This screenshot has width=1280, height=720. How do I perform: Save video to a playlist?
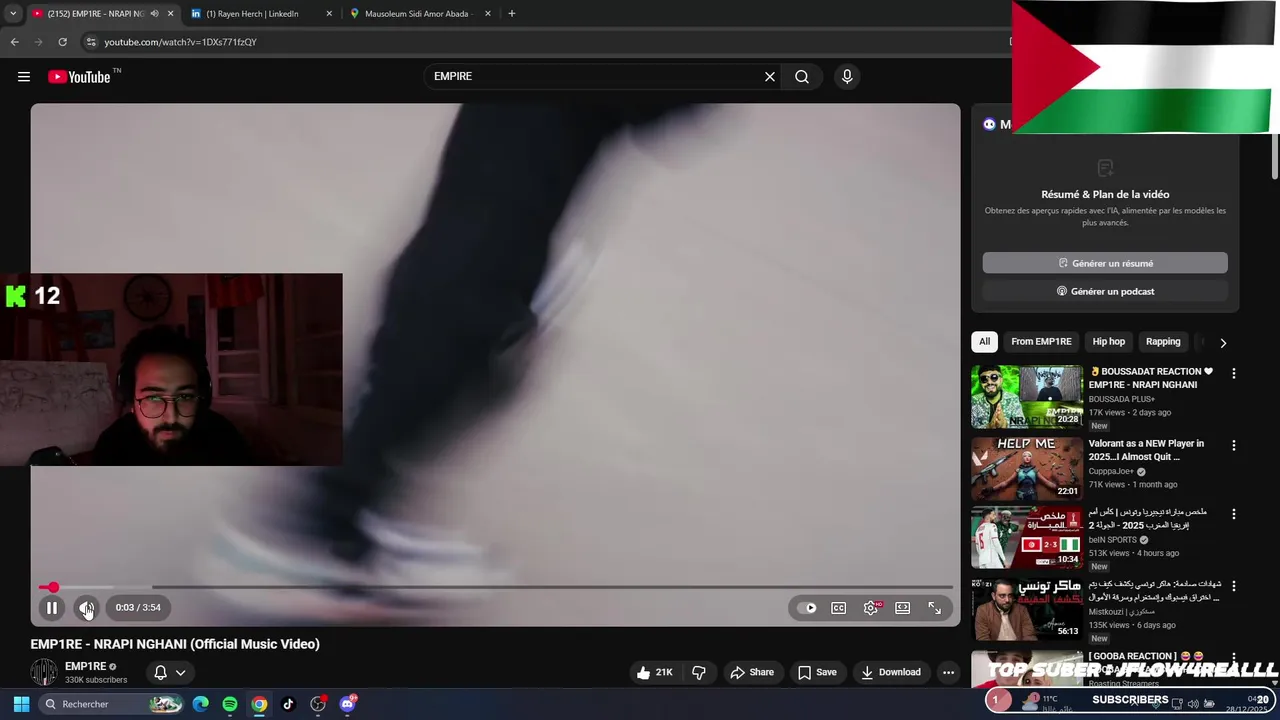[816, 672]
